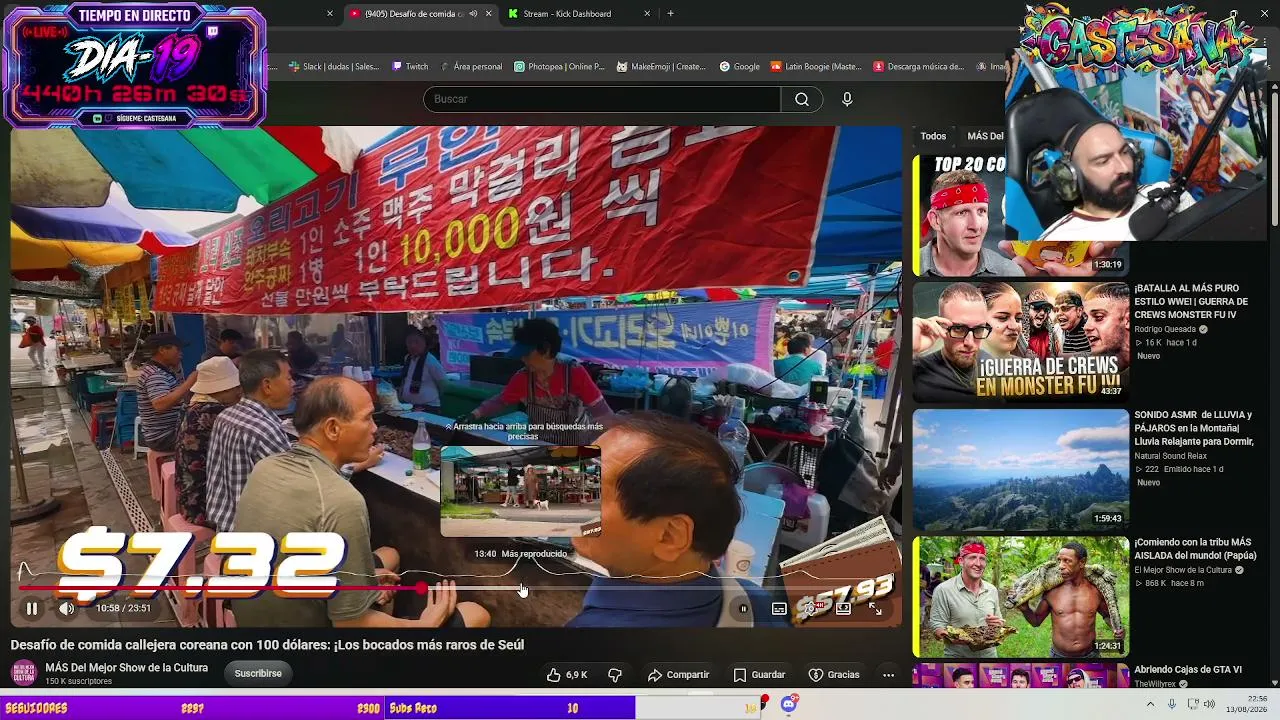Mute the video volume speaker icon
This screenshot has width=1280, height=720.
click(67, 608)
